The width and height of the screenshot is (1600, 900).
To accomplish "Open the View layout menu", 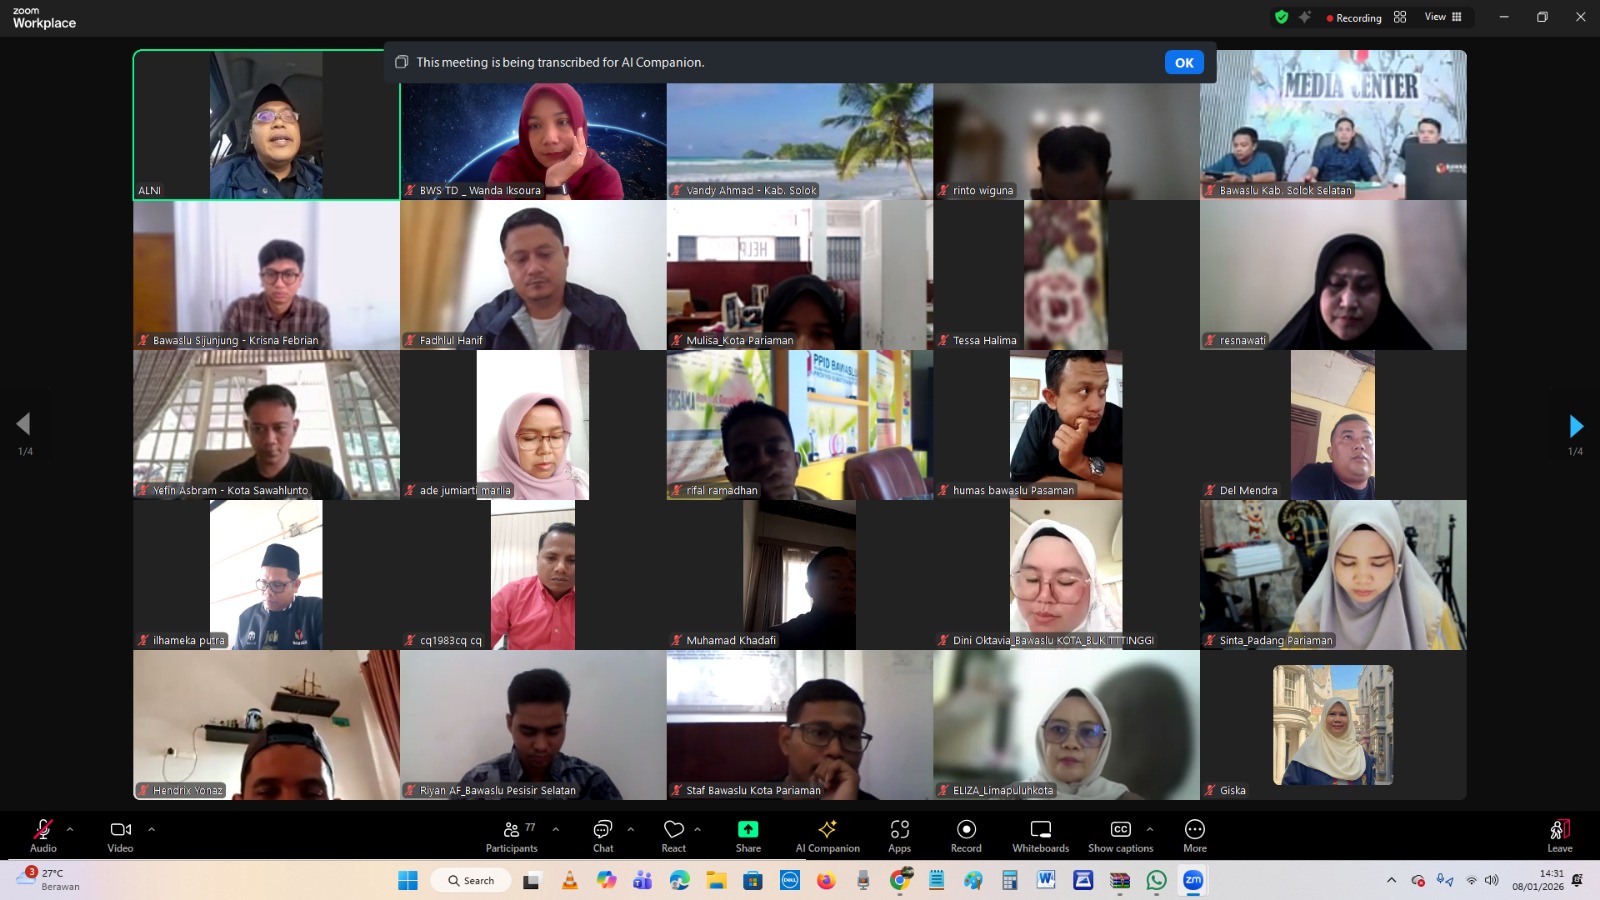I will click(x=1441, y=17).
